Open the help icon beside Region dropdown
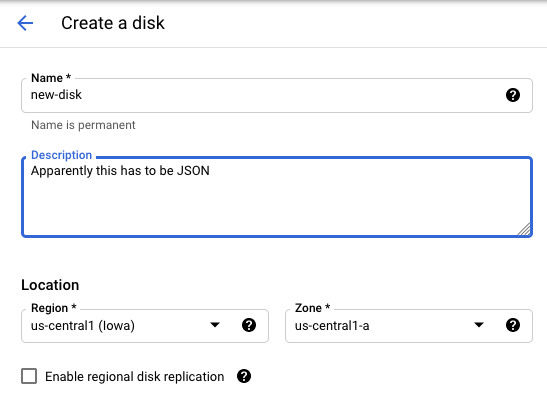The image size is (547, 413). coord(249,325)
